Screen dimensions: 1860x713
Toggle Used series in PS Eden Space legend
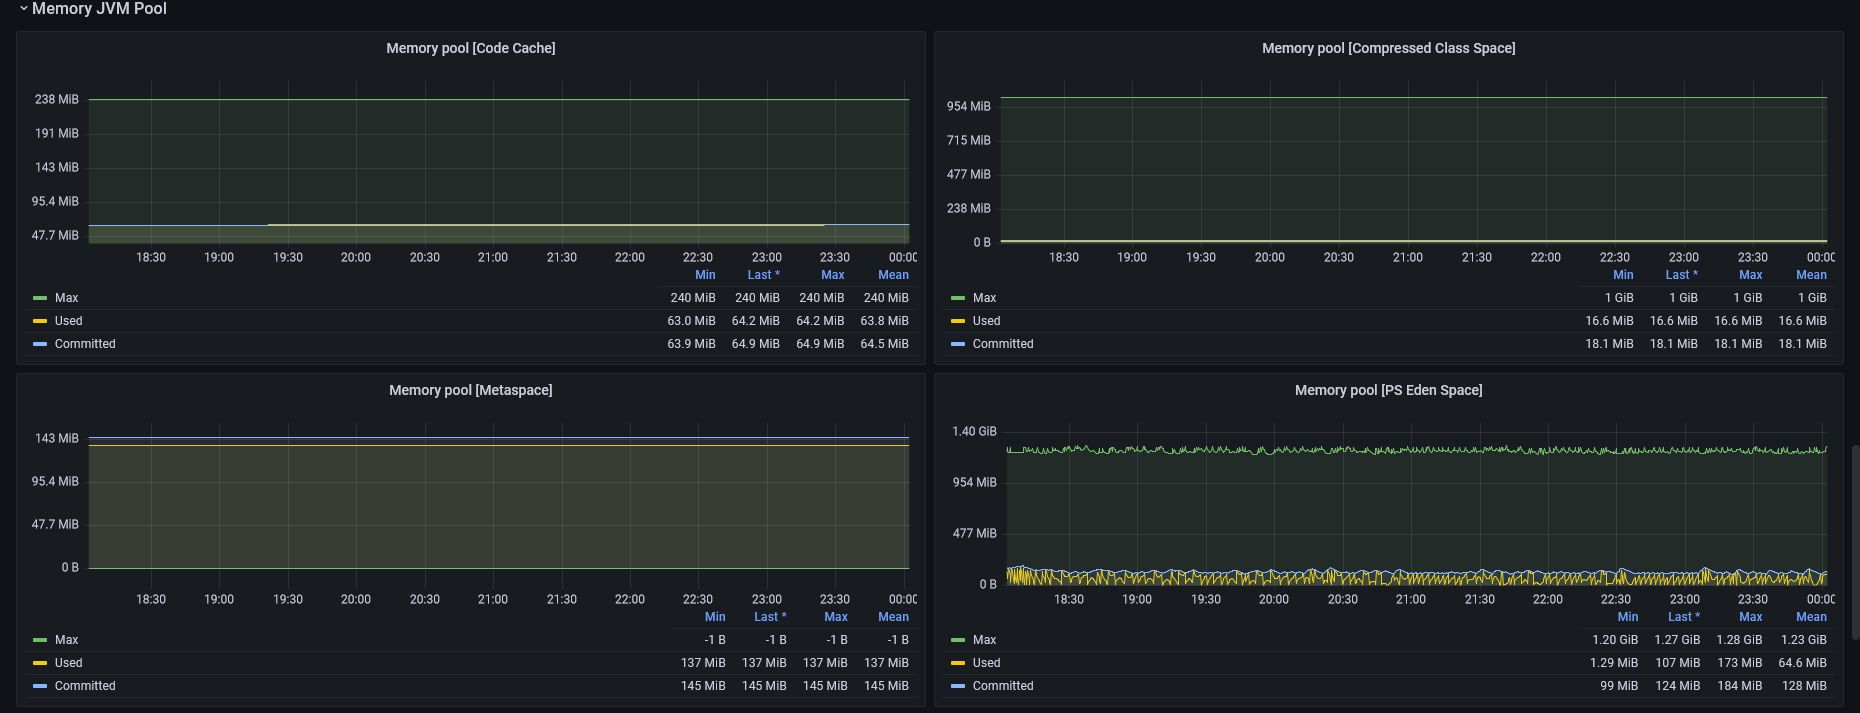986,663
